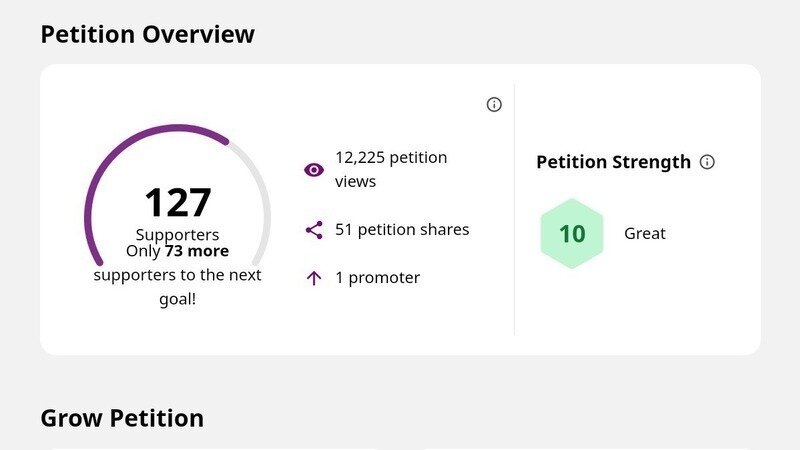Screen dimensions: 800x450
Task: Click the info icon above petition views
Action: click(x=494, y=105)
